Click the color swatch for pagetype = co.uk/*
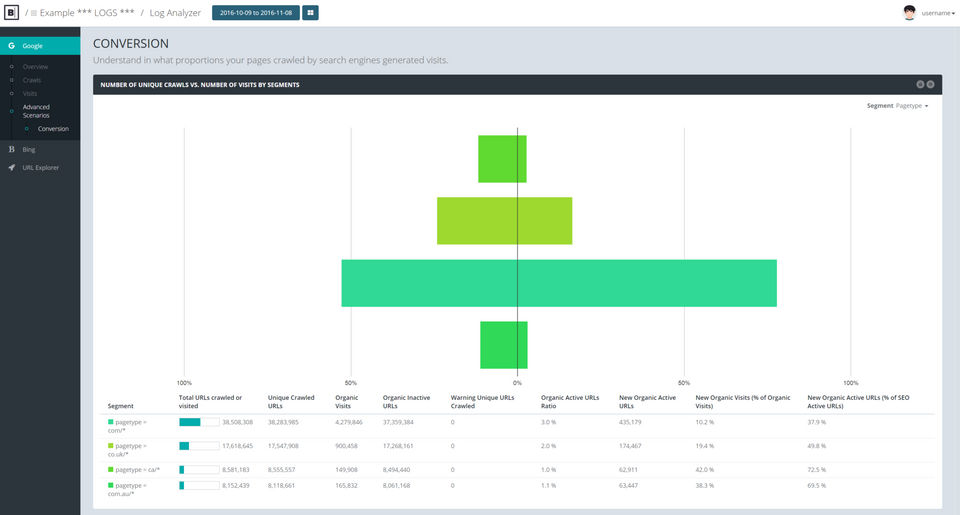Viewport: 960px width, 515px height. (x=111, y=446)
